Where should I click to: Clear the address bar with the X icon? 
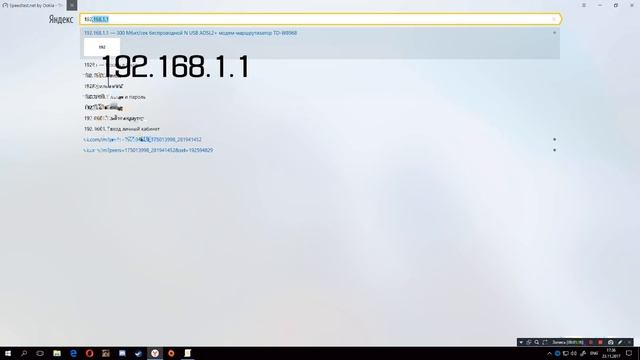click(x=554, y=19)
